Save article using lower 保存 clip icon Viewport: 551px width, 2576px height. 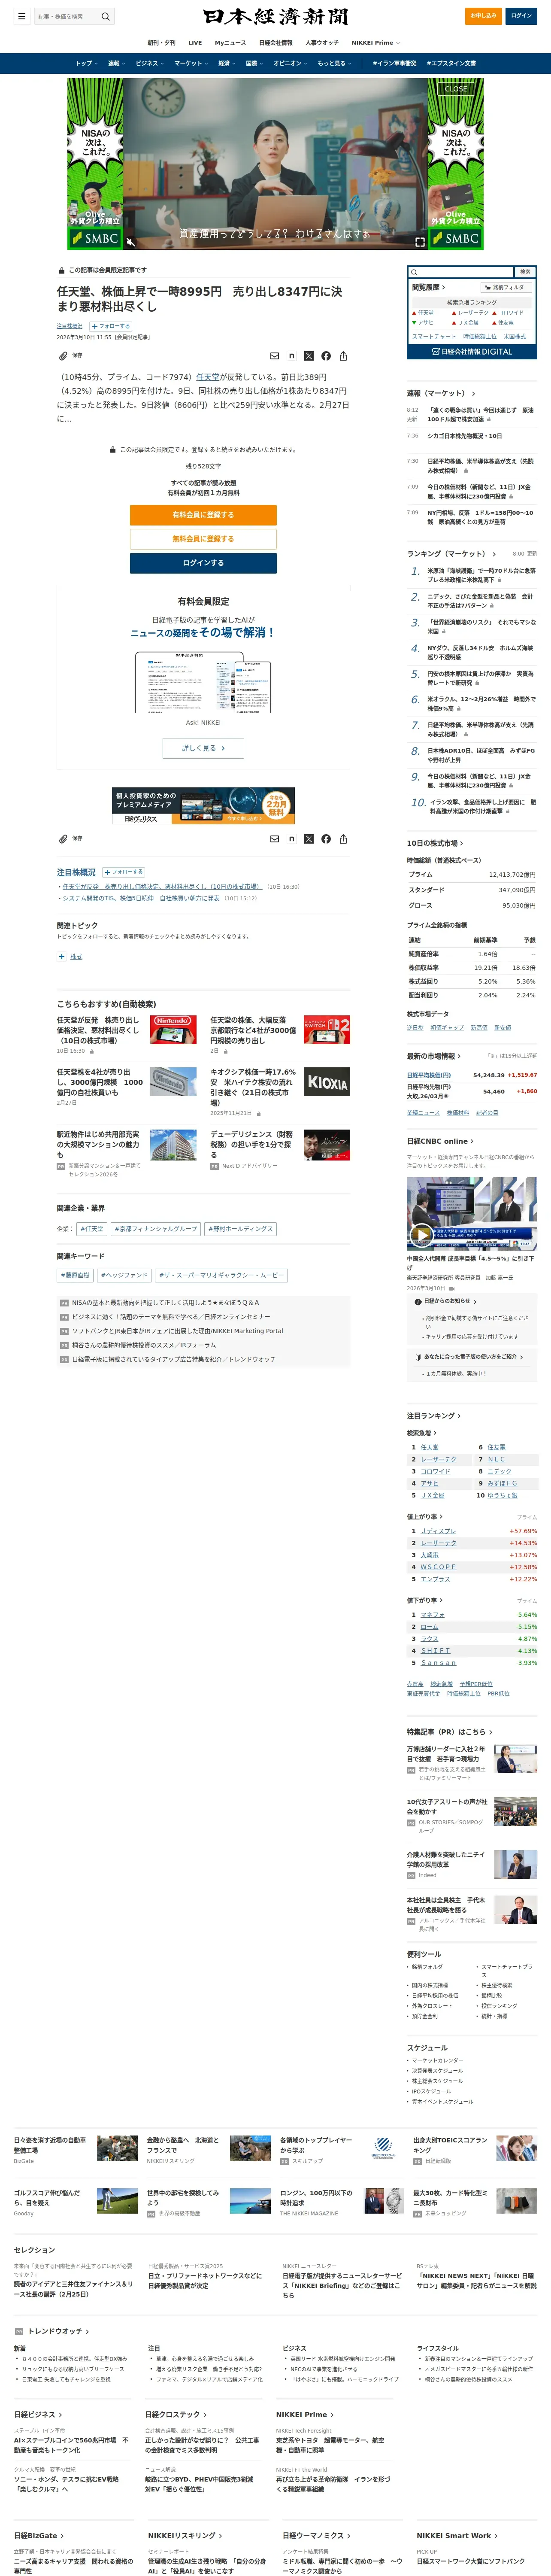coord(70,838)
